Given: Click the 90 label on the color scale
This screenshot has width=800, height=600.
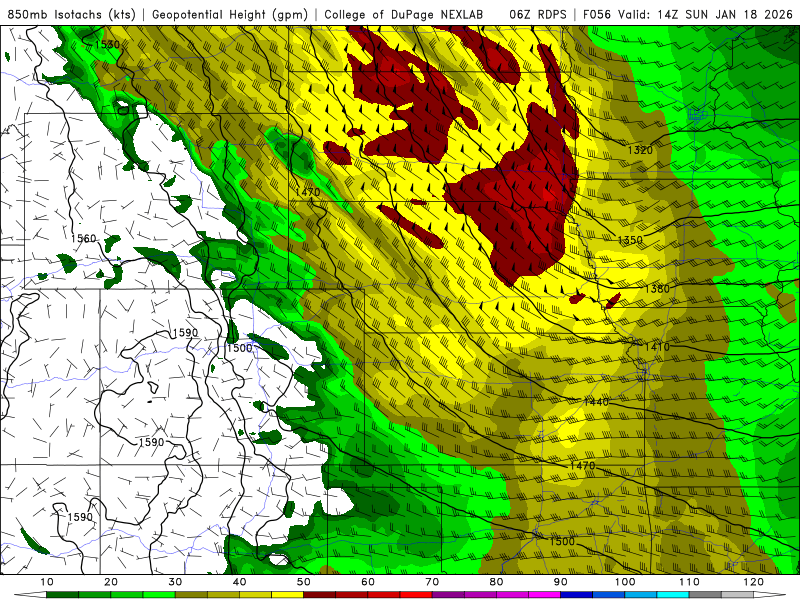Looking at the screenshot, I should tap(561, 582).
